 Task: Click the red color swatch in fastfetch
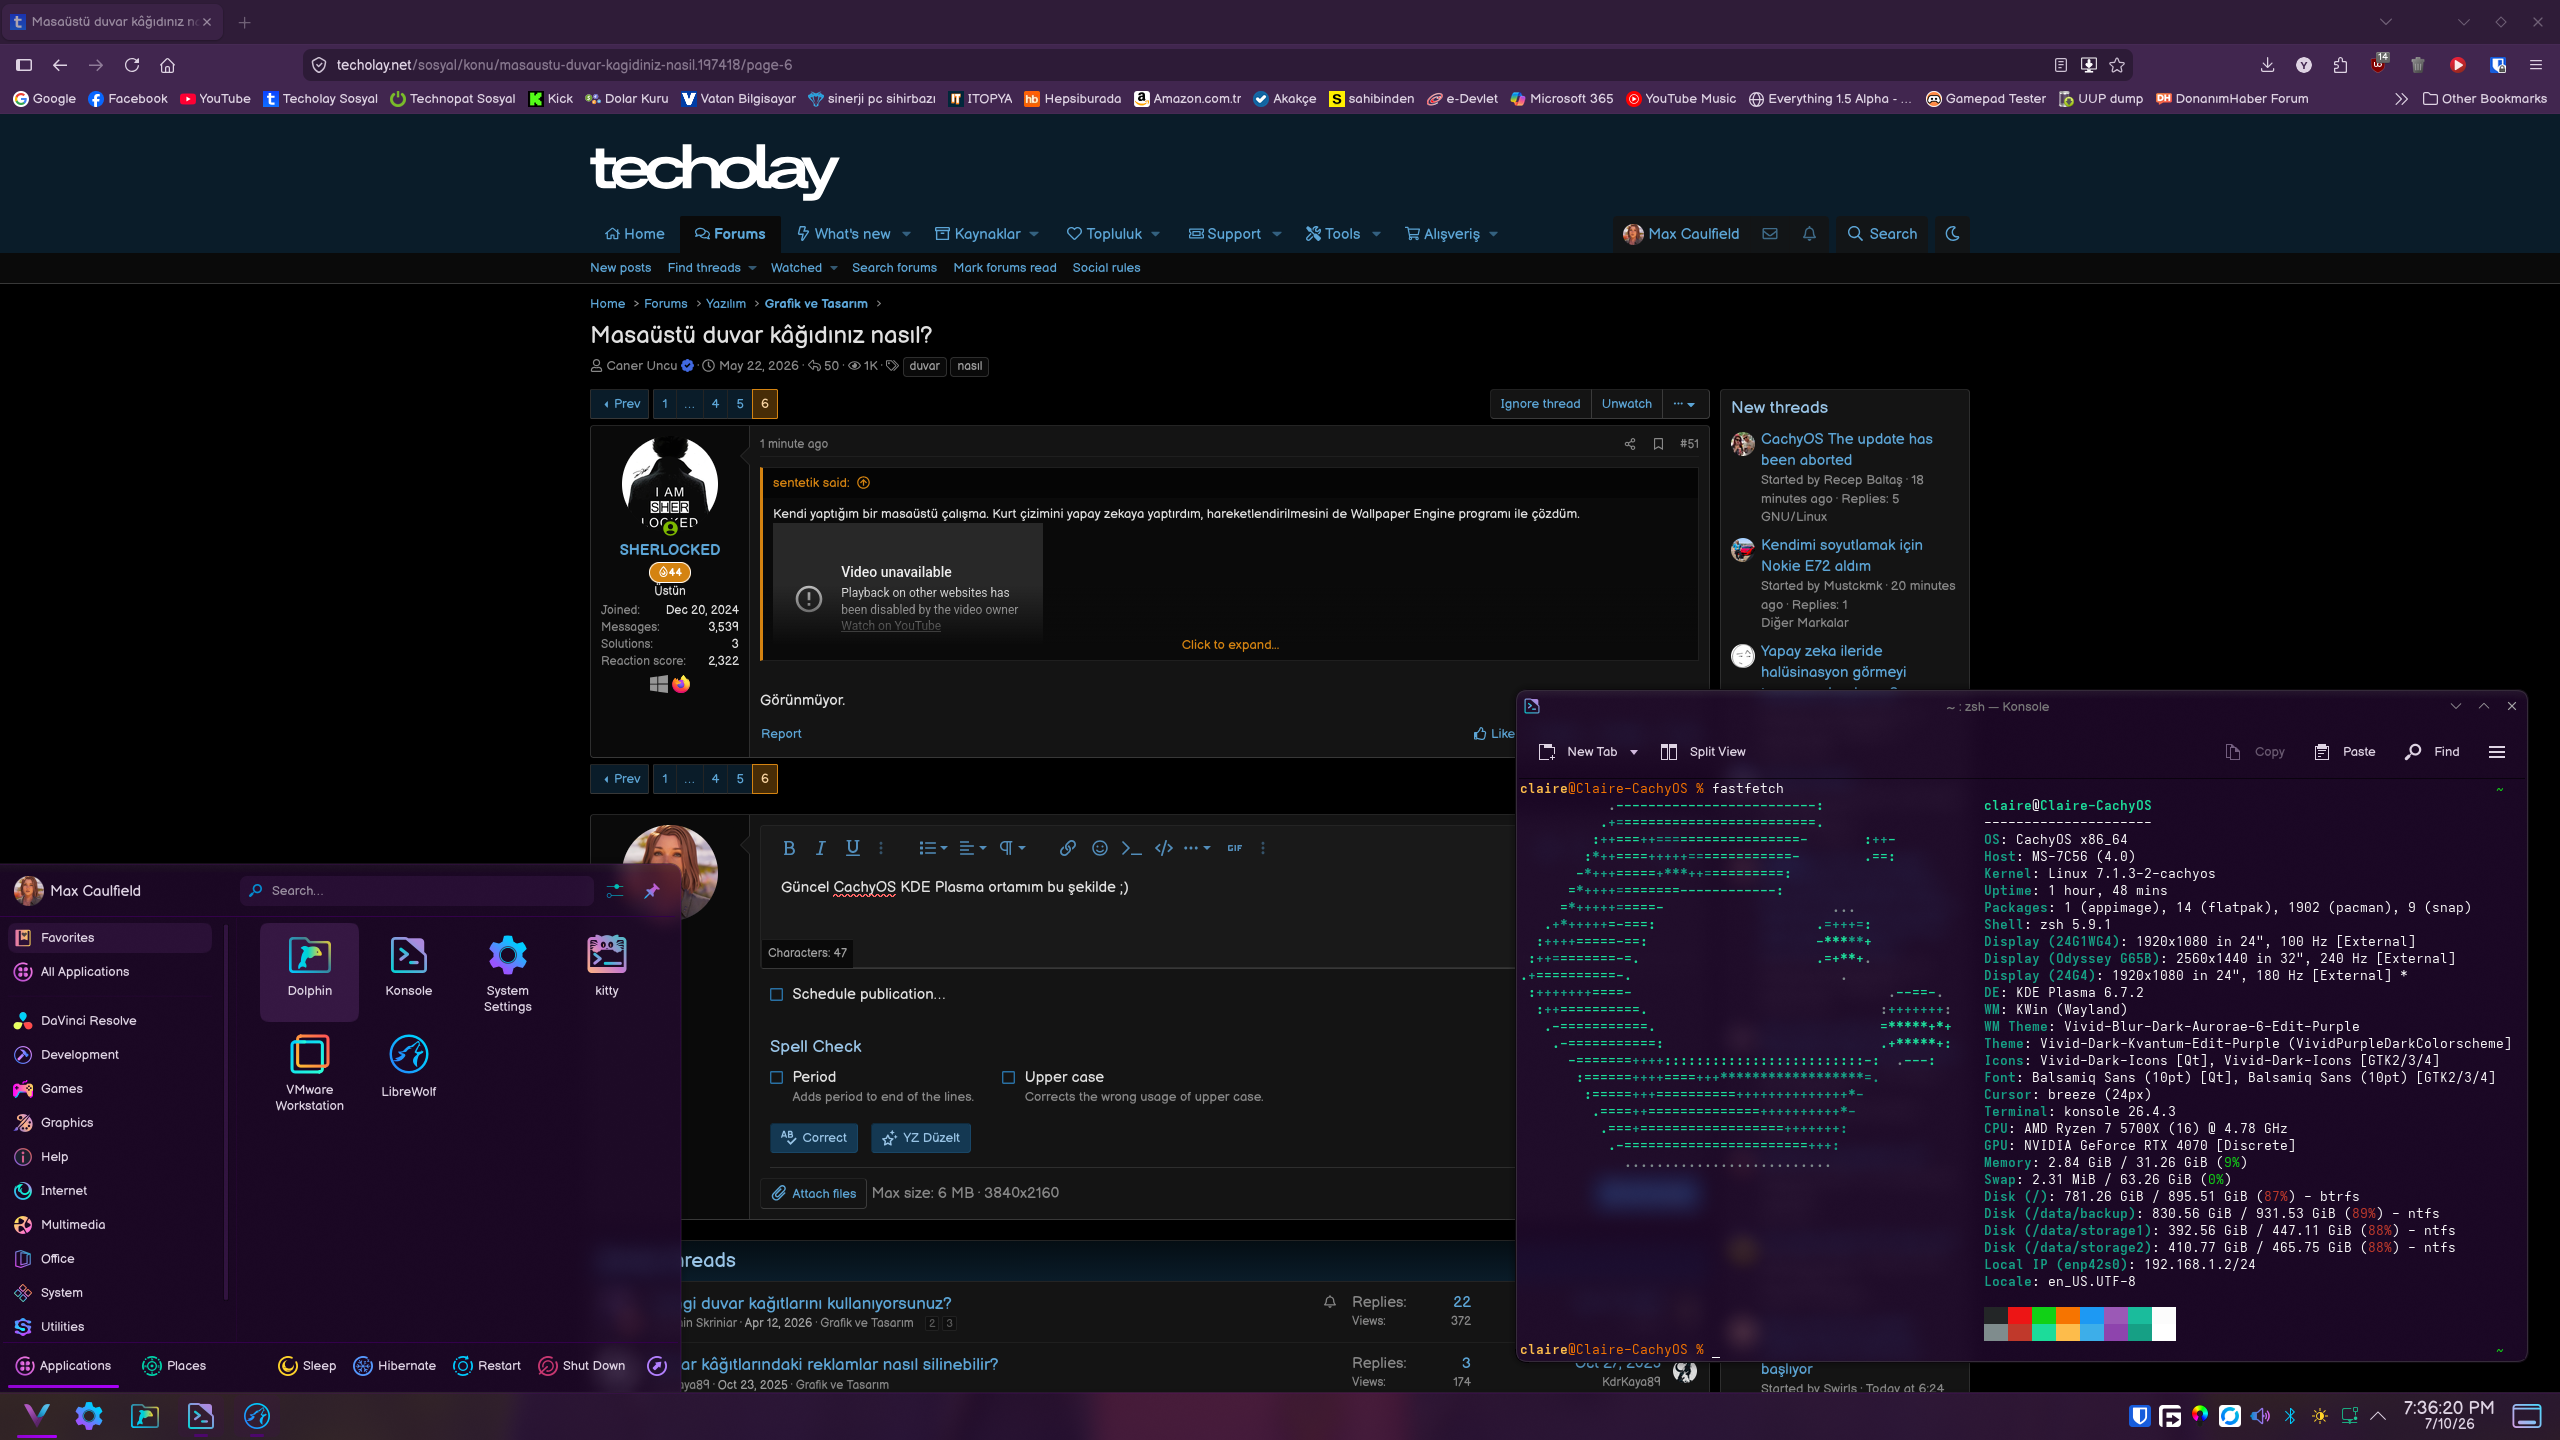point(2019,1316)
